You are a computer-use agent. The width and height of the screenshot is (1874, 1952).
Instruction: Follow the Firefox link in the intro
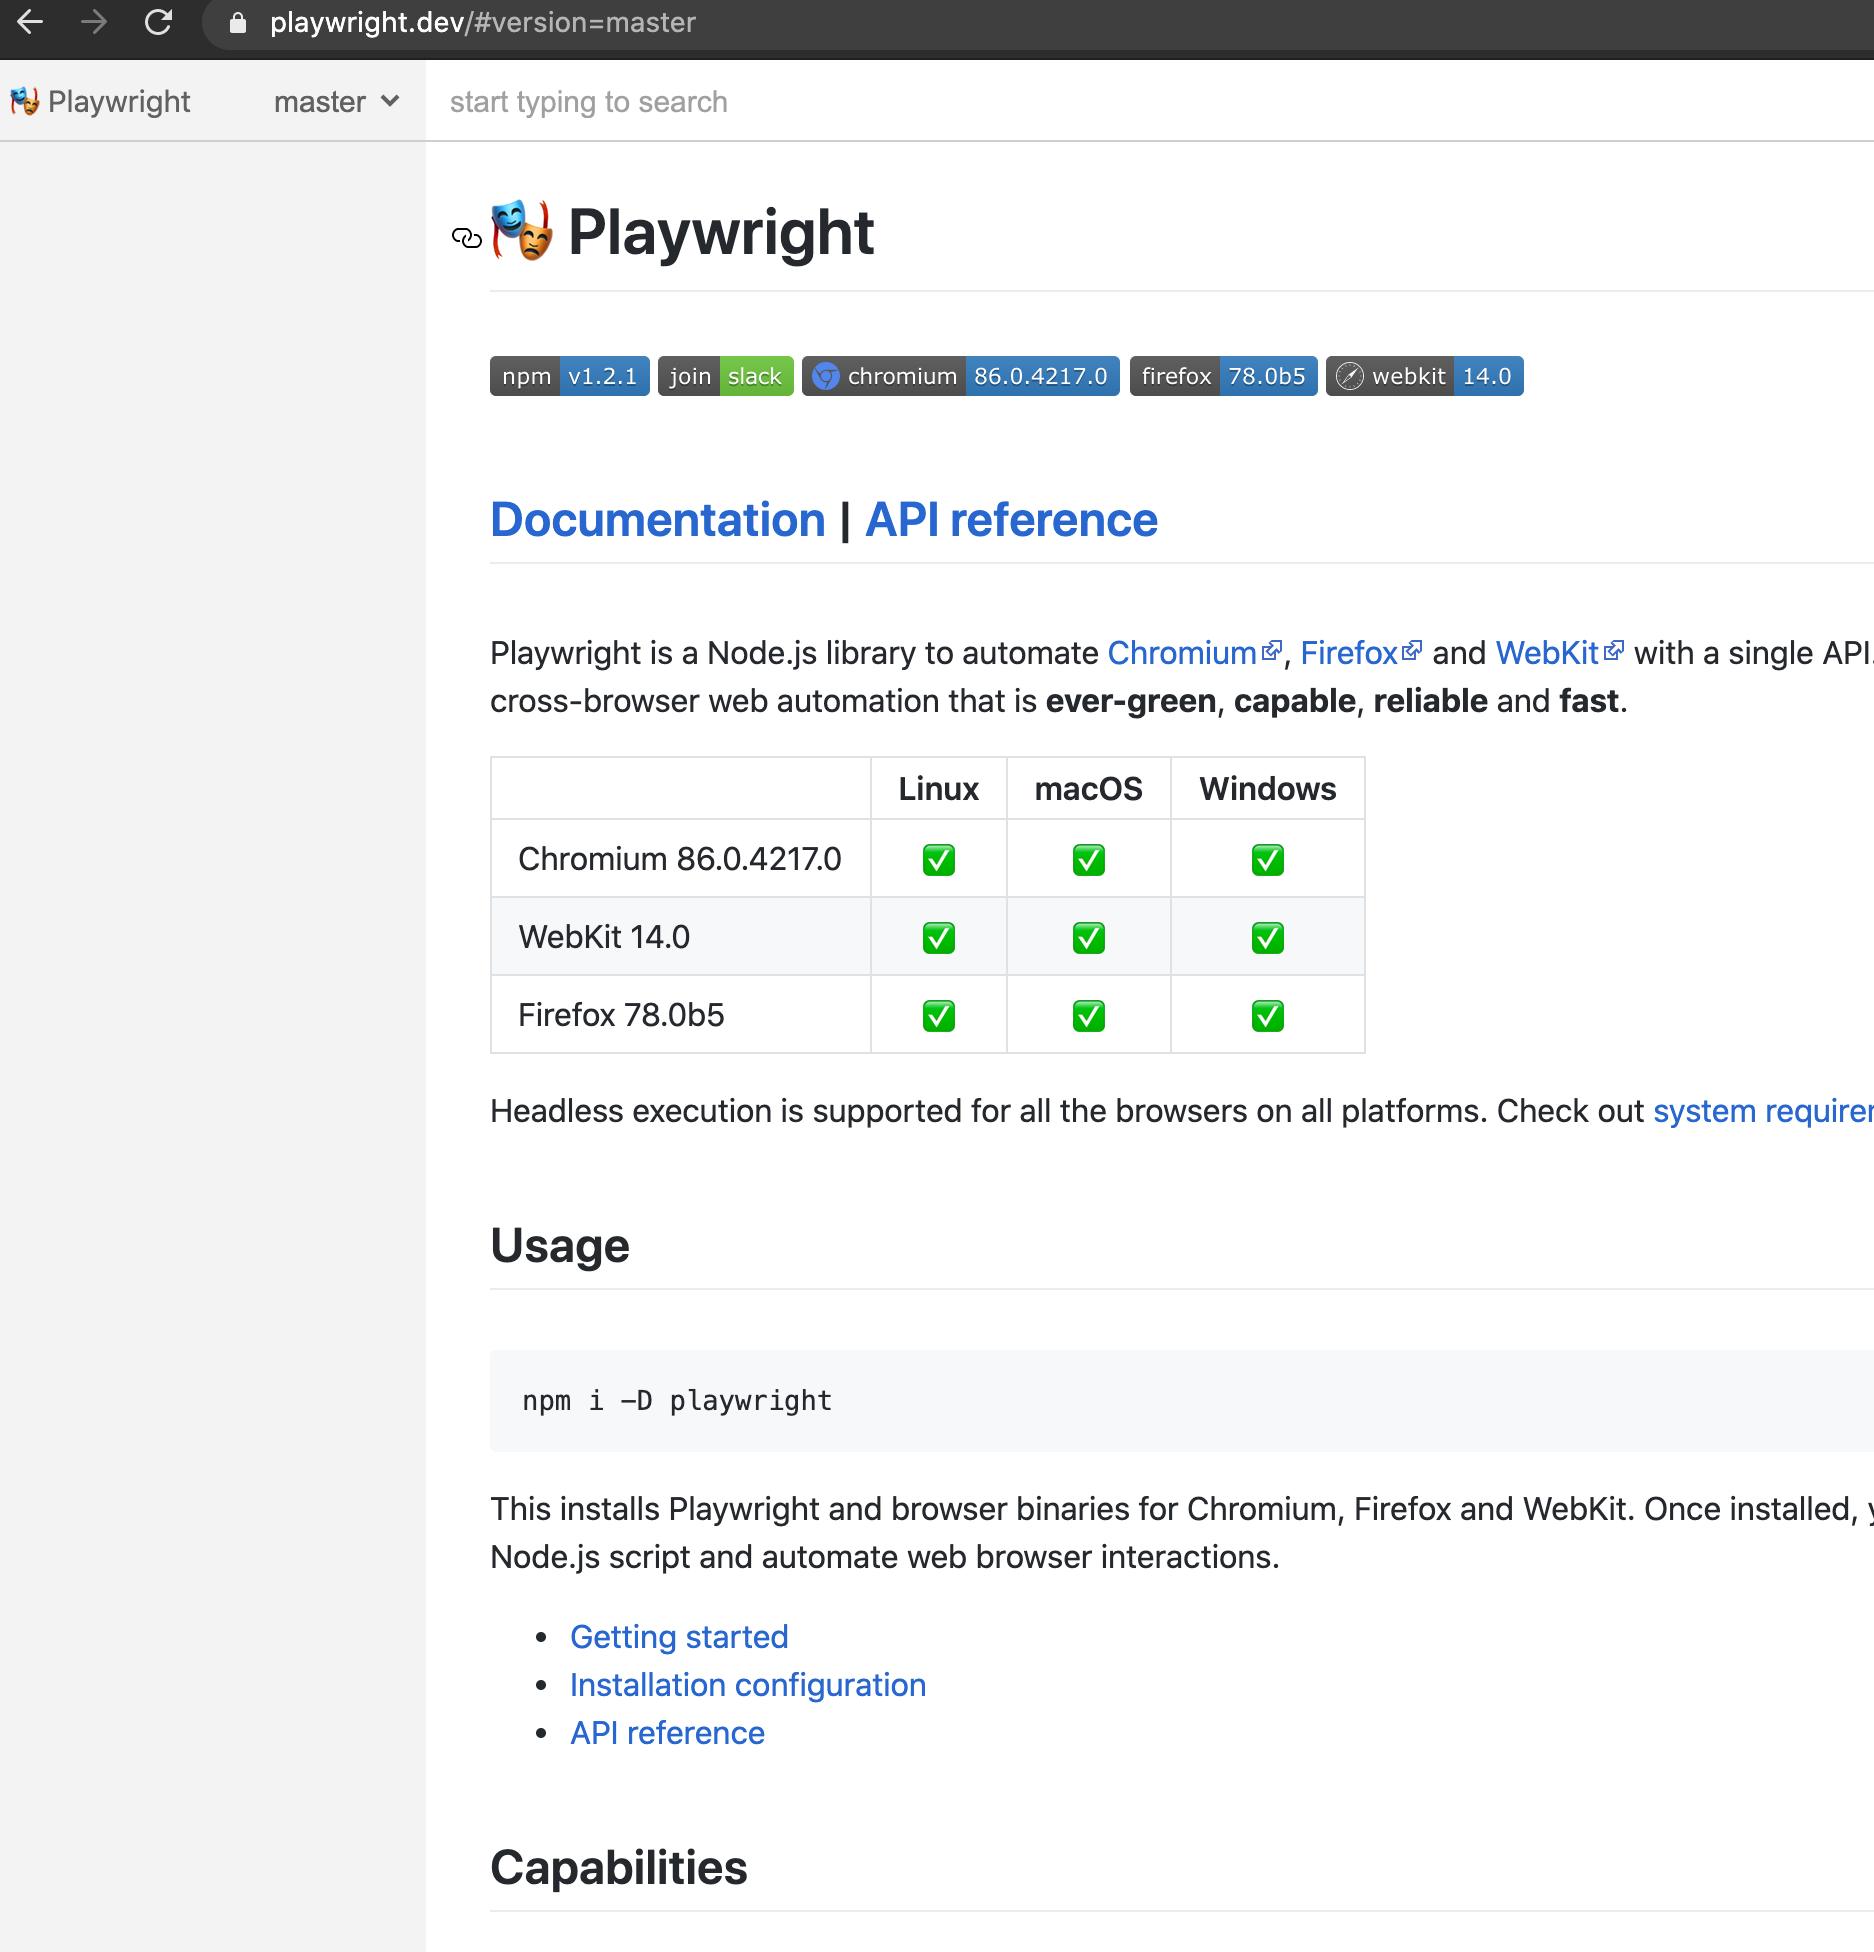click(x=1348, y=652)
